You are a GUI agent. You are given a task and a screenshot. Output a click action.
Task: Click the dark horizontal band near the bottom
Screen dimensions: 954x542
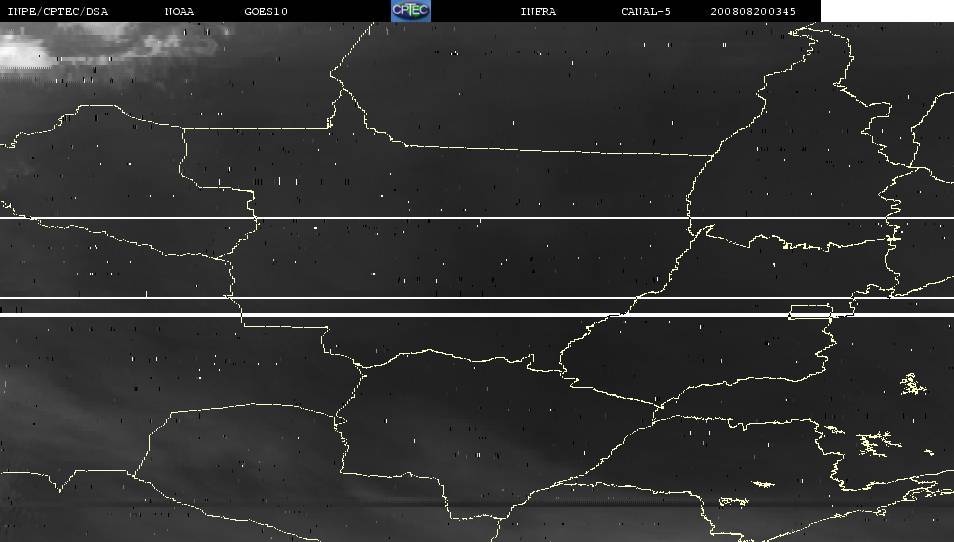point(300,506)
